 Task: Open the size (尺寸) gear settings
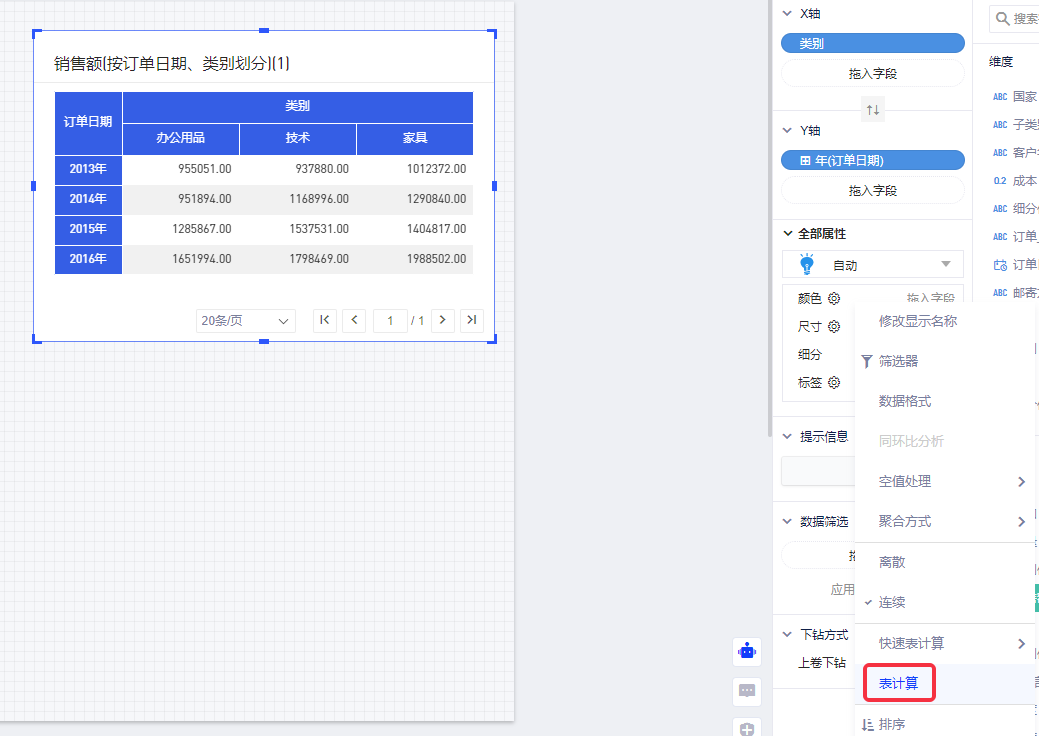coord(833,326)
